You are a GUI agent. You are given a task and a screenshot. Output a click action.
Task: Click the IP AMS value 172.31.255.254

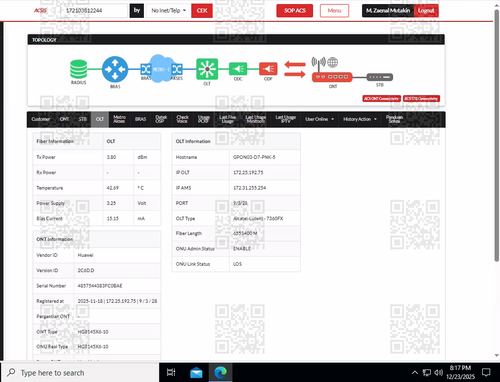[249, 188]
